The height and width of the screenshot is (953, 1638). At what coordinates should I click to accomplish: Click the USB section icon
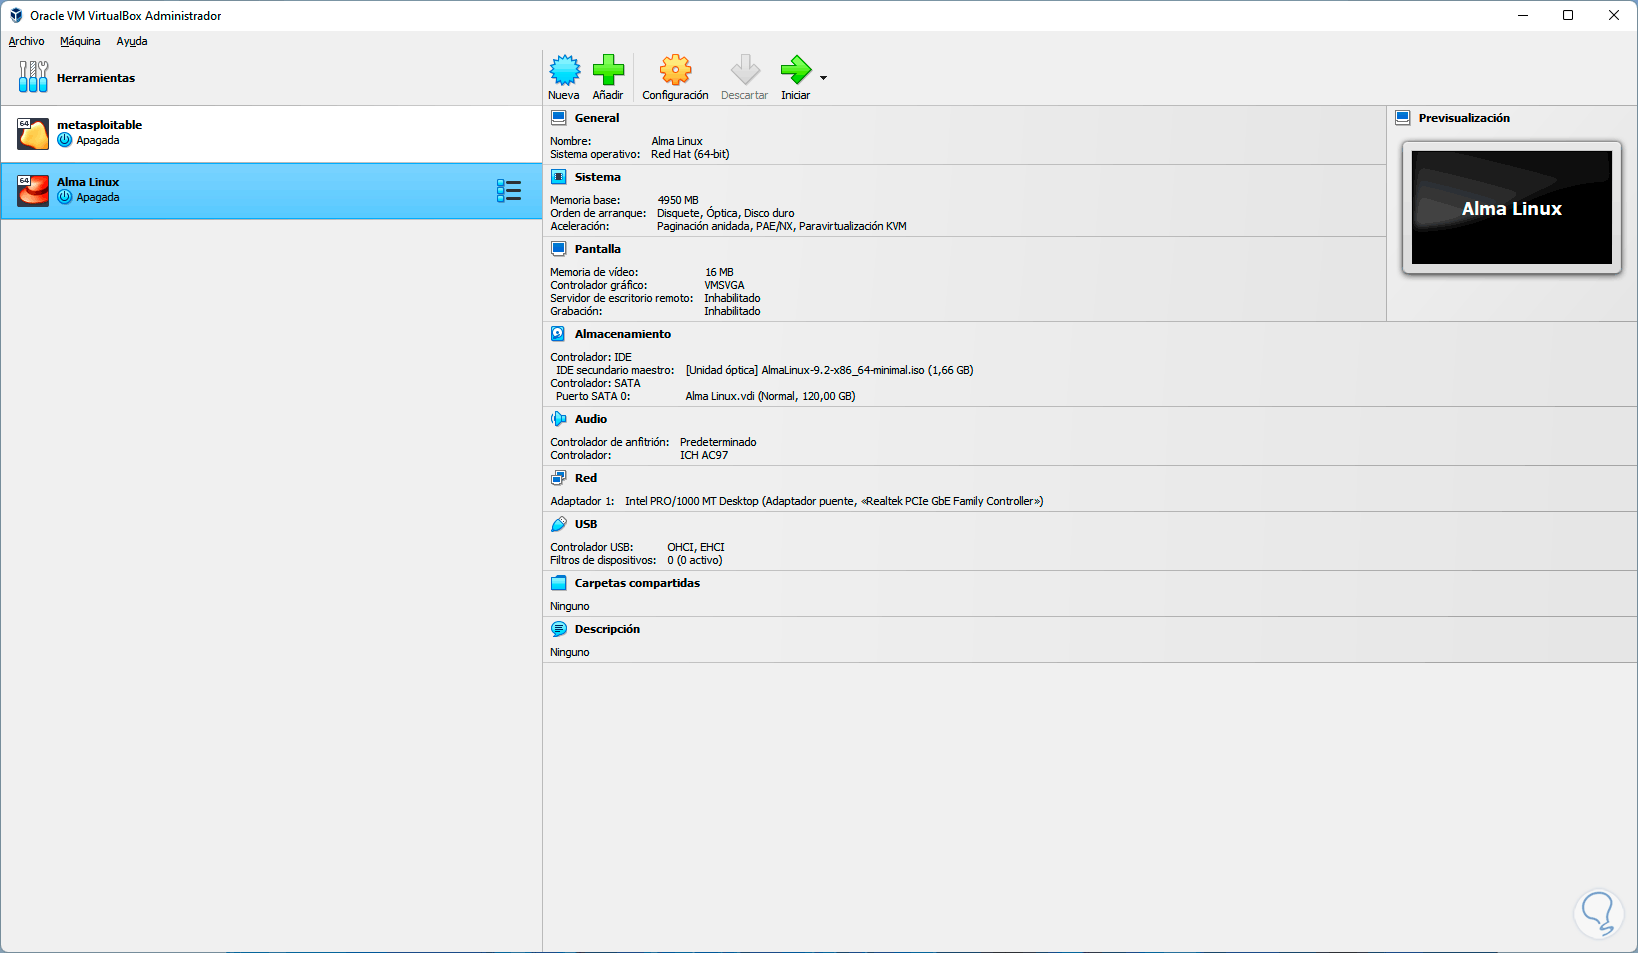point(559,524)
